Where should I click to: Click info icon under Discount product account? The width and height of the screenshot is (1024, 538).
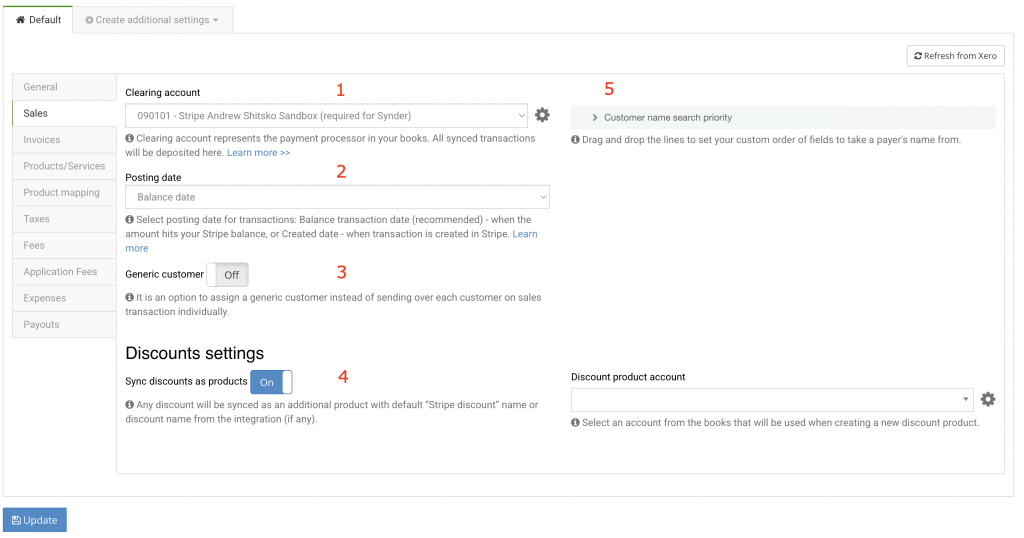tap(576, 423)
